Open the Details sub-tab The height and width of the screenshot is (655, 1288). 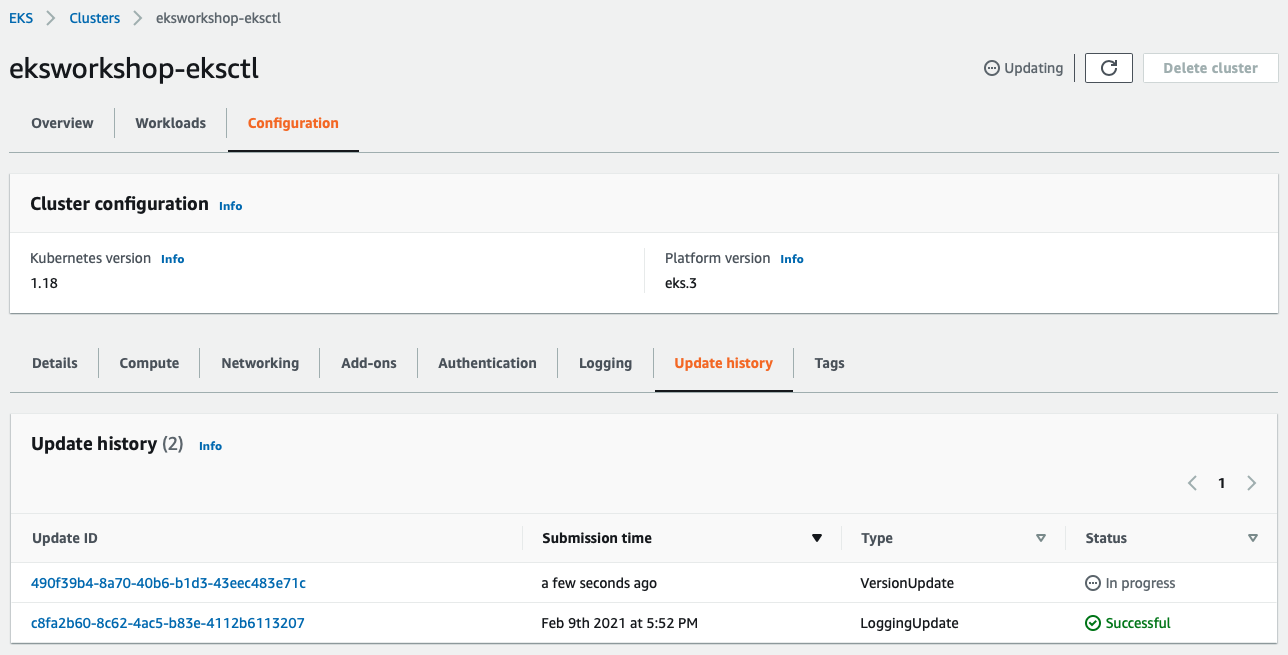click(x=55, y=363)
